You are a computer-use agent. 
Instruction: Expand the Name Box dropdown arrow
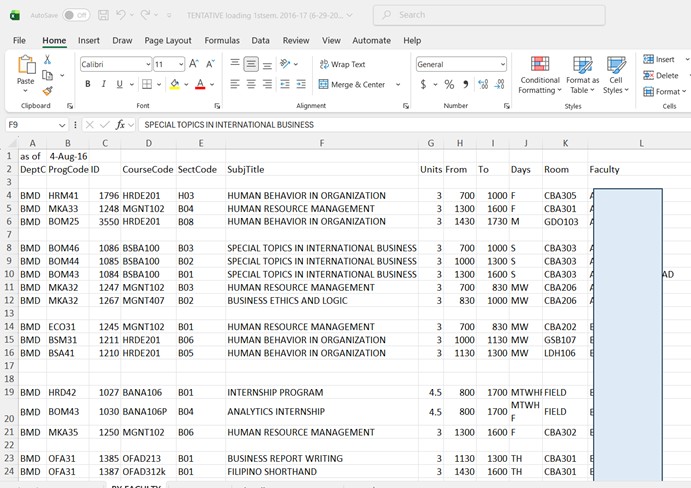click(62, 125)
